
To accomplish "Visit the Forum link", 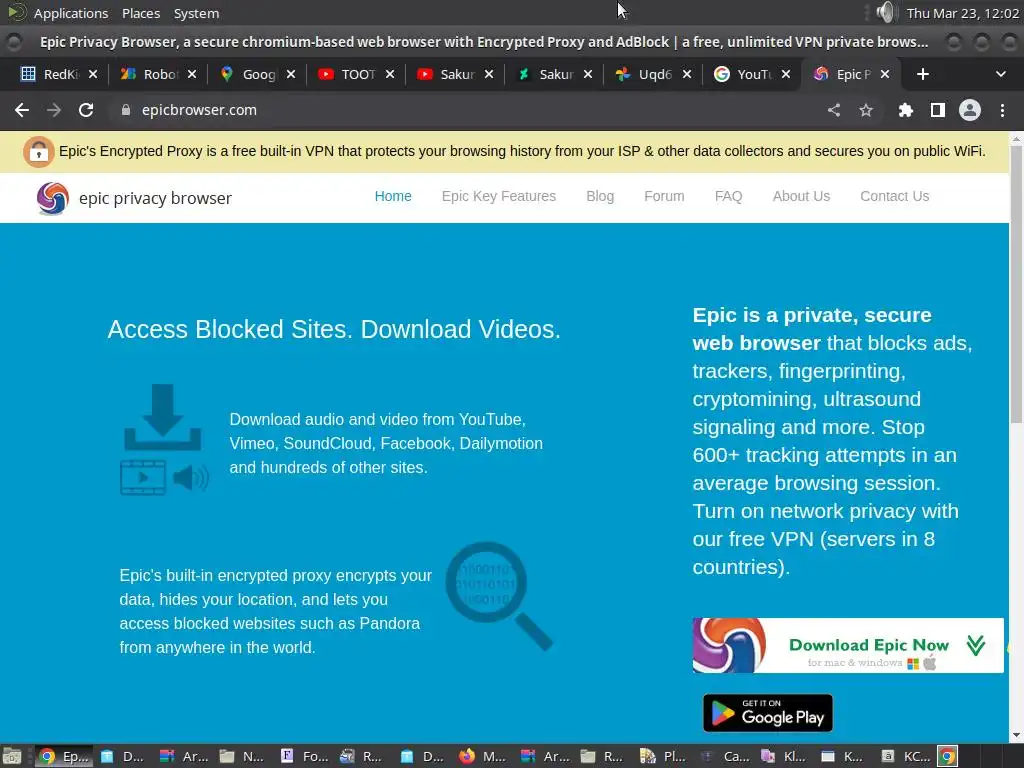I will coord(664,197).
